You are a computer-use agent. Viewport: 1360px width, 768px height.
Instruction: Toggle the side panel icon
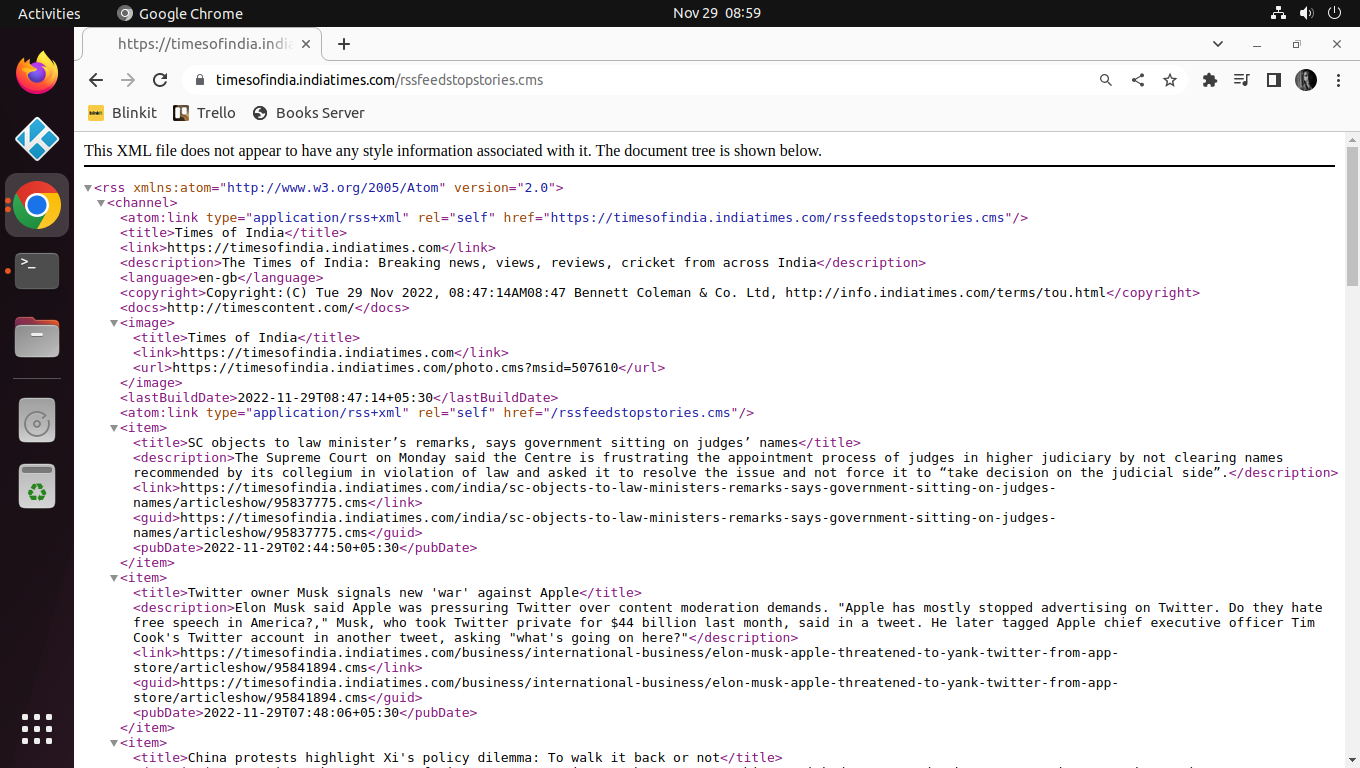coord(1274,80)
